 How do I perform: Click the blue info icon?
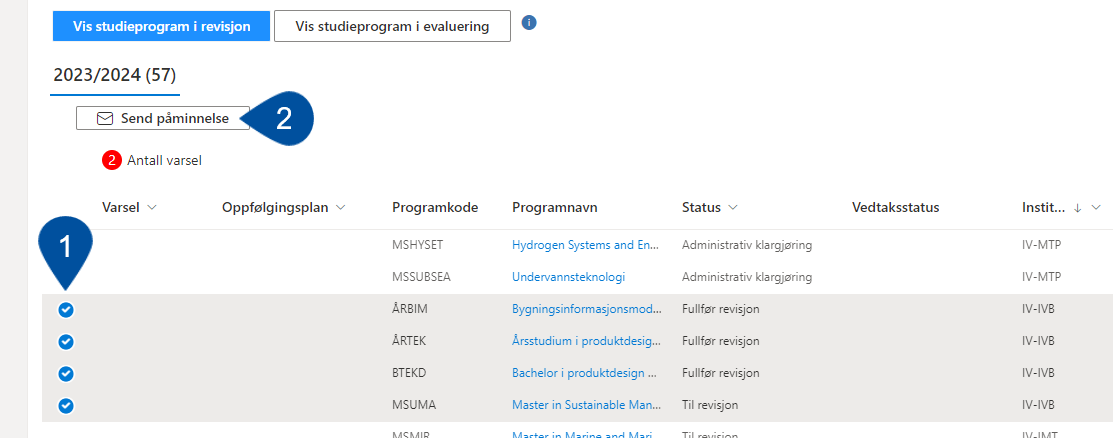529,23
